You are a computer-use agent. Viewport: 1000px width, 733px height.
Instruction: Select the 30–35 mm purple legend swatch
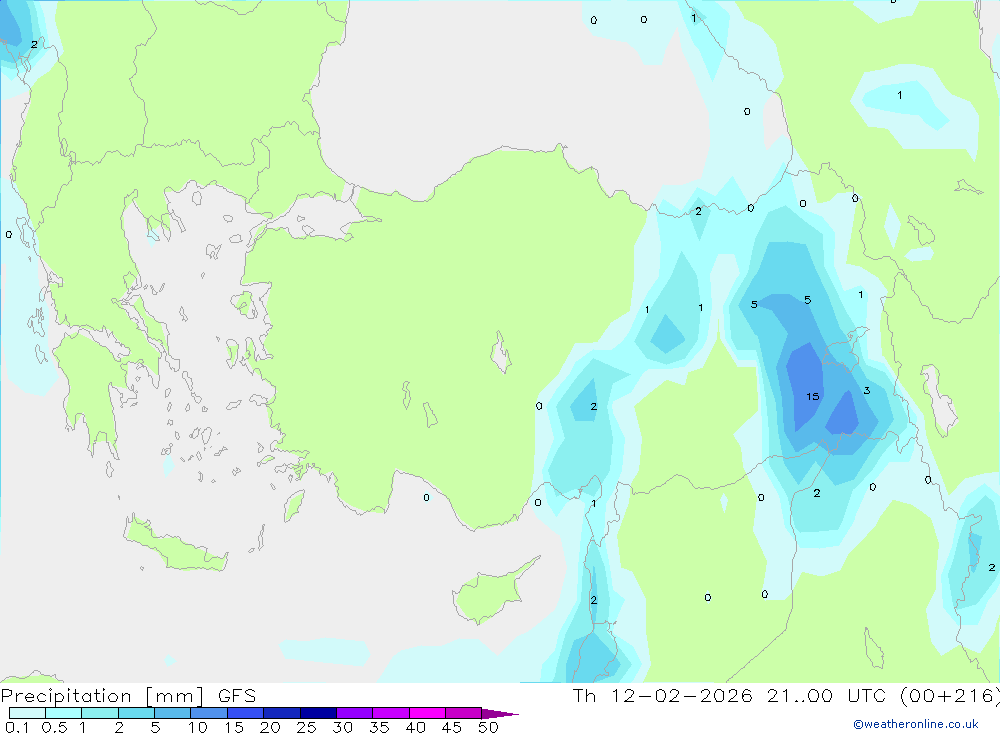click(x=355, y=713)
